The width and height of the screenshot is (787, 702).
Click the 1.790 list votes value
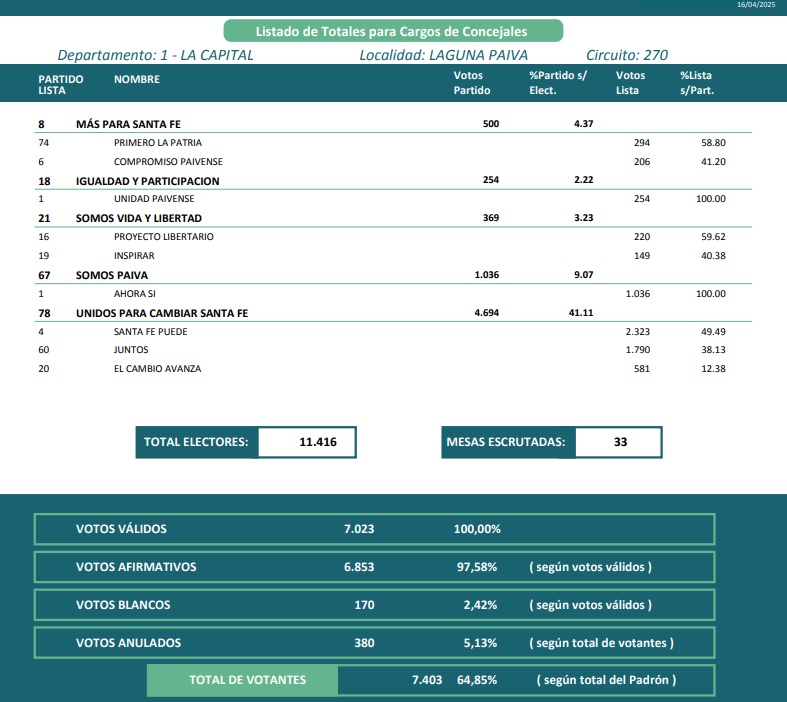pos(637,350)
